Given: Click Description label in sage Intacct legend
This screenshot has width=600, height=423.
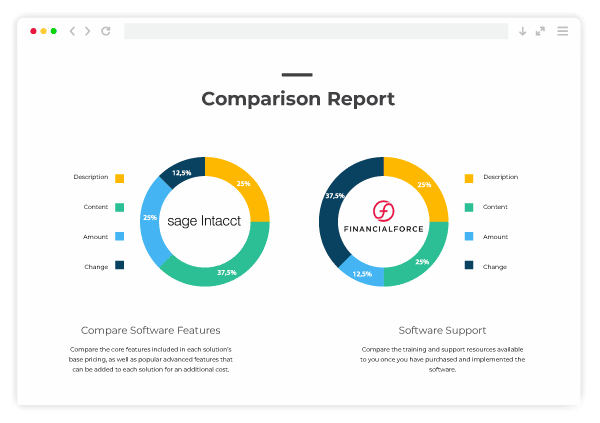Looking at the screenshot, I should point(91,177).
